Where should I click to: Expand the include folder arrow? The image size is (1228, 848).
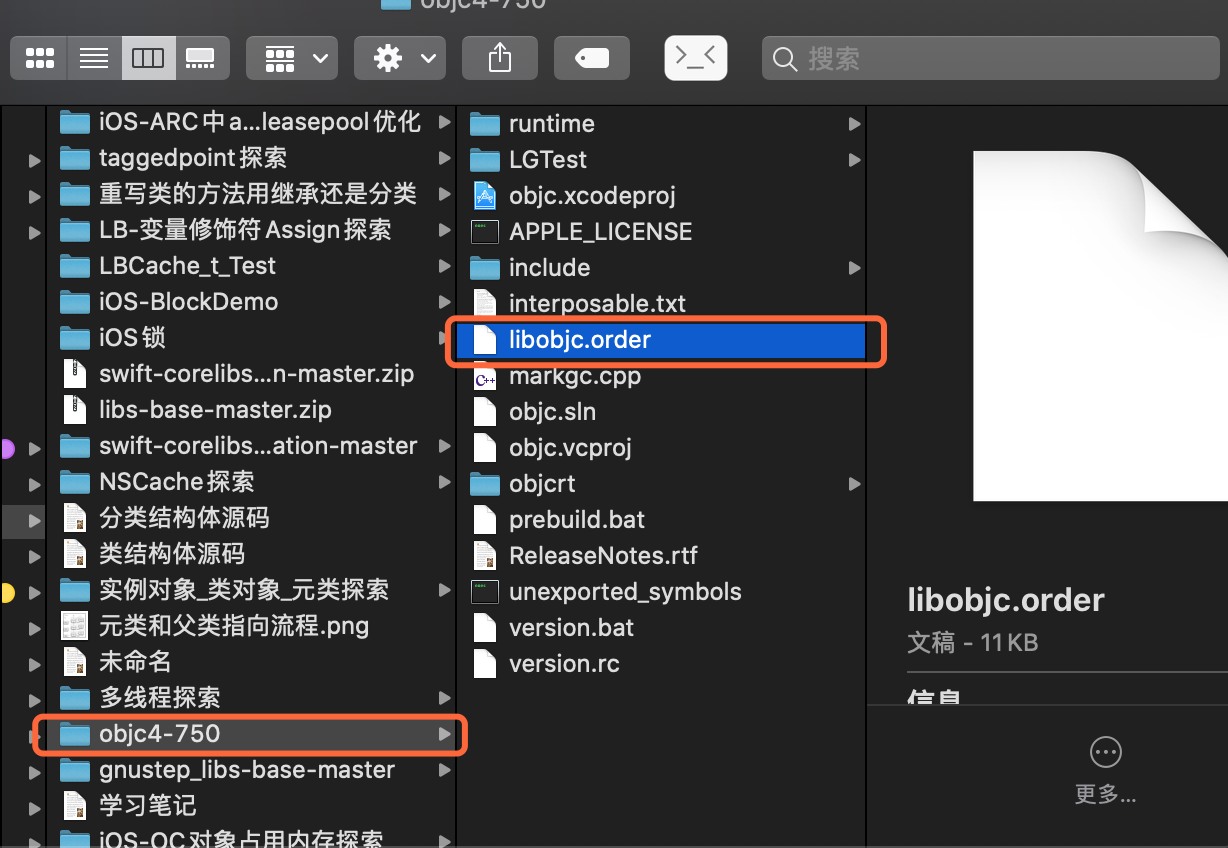854,268
